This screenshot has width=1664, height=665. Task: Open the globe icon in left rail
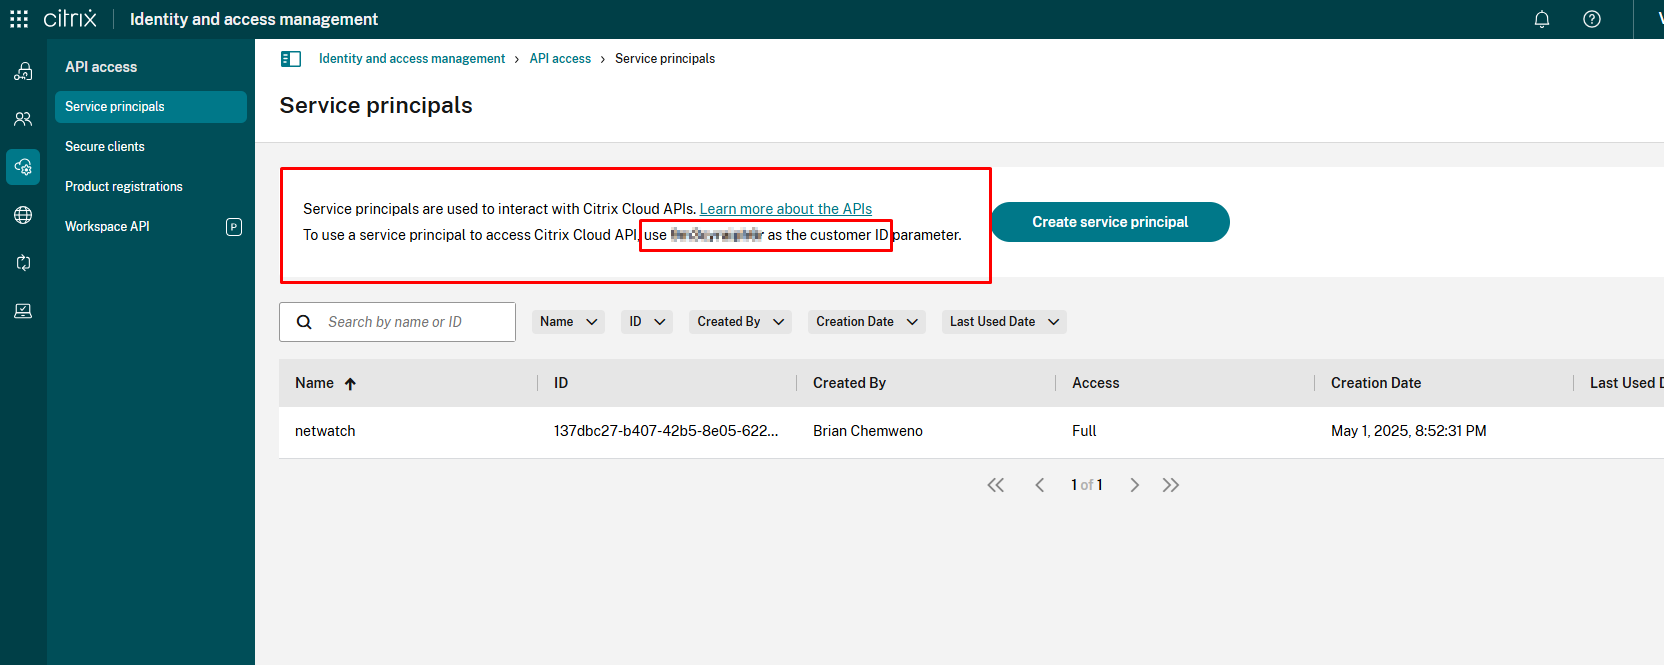click(23, 215)
